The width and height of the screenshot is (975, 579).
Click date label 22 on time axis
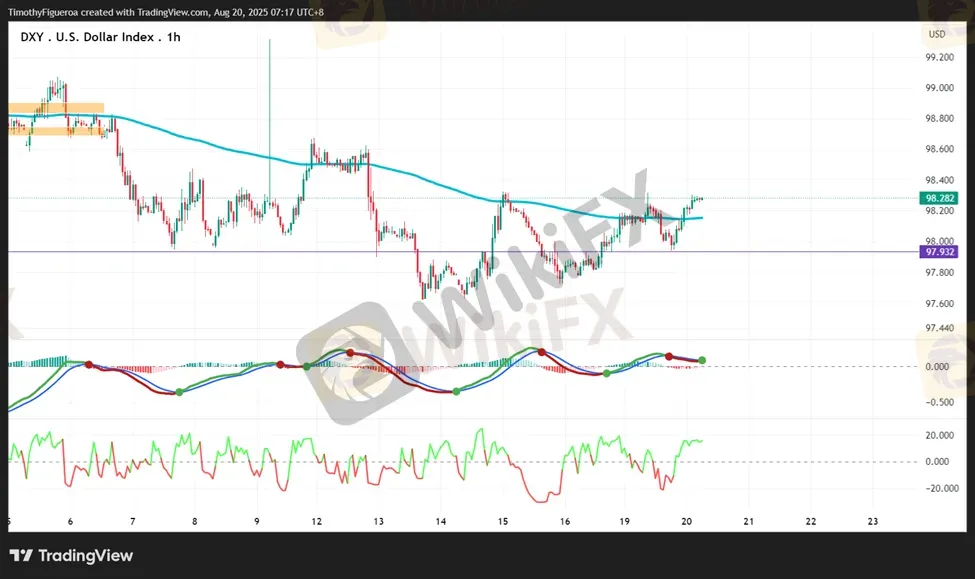pos(811,521)
